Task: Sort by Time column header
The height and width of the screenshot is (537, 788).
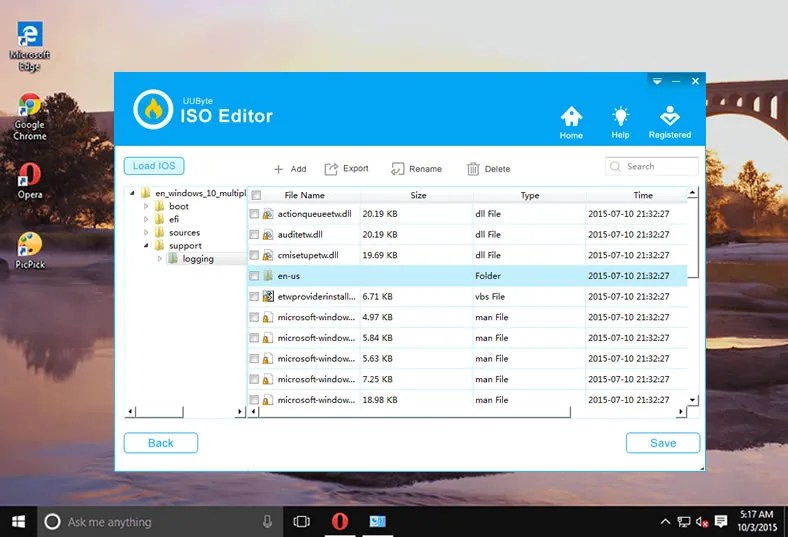Action: pyautogui.click(x=643, y=195)
